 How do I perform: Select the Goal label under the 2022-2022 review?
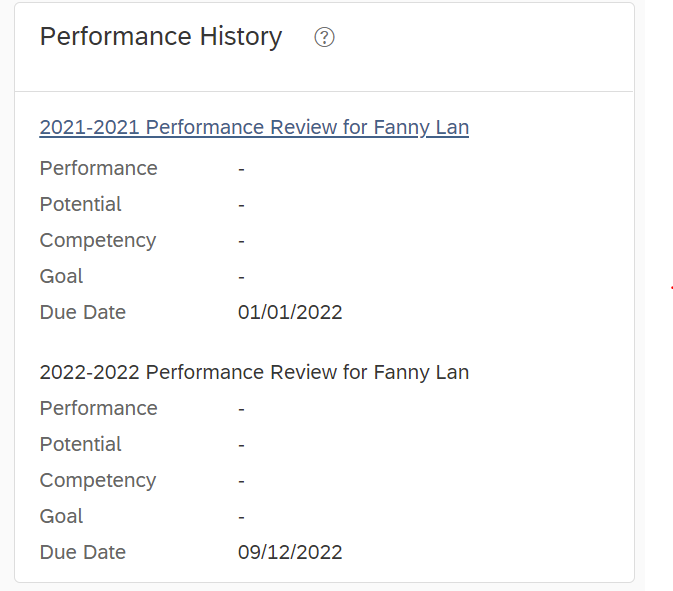click(61, 516)
